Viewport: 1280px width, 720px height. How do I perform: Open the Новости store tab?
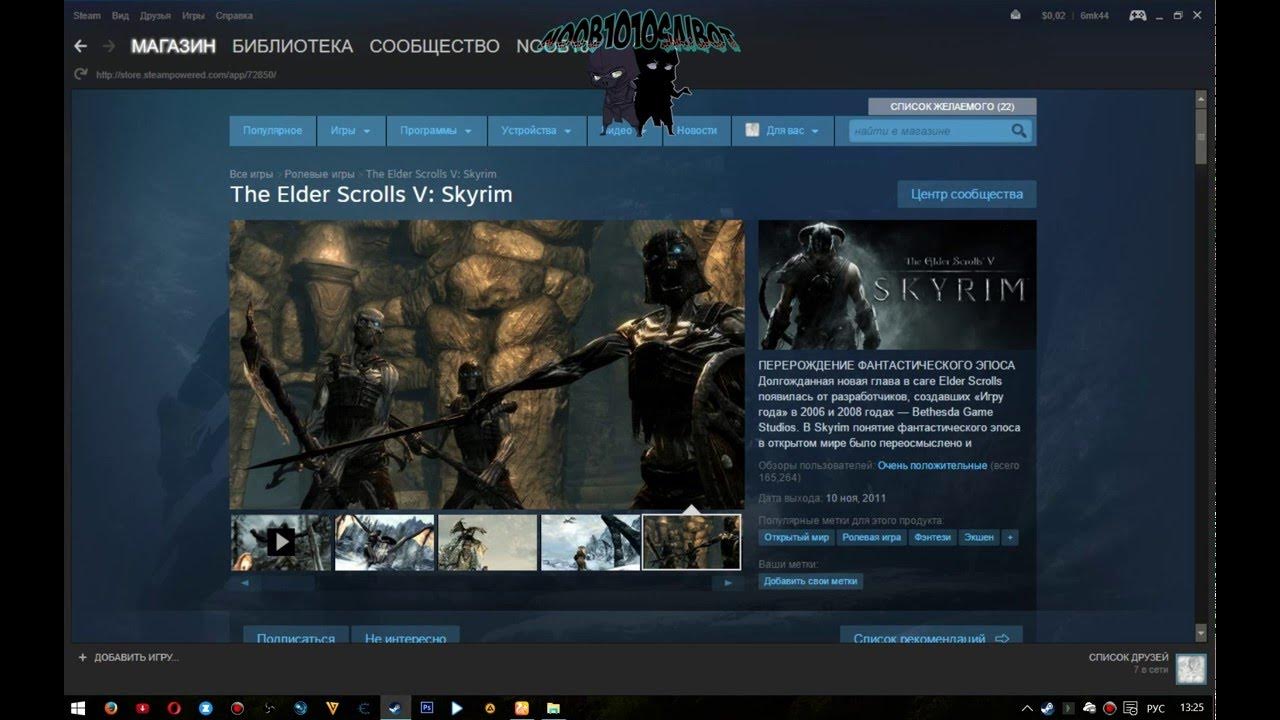click(x=696, y=131)
